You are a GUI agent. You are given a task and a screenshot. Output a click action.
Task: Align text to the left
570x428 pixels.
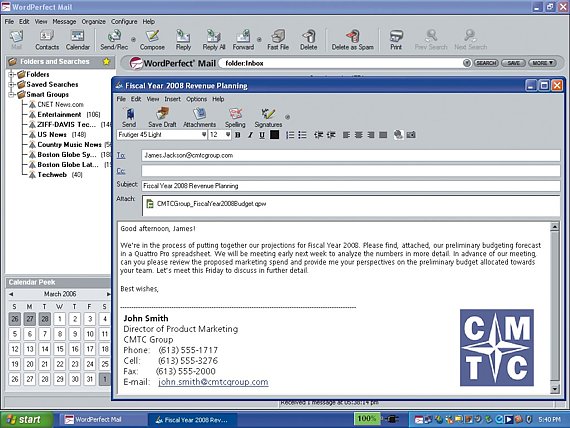tap(346, 135)
